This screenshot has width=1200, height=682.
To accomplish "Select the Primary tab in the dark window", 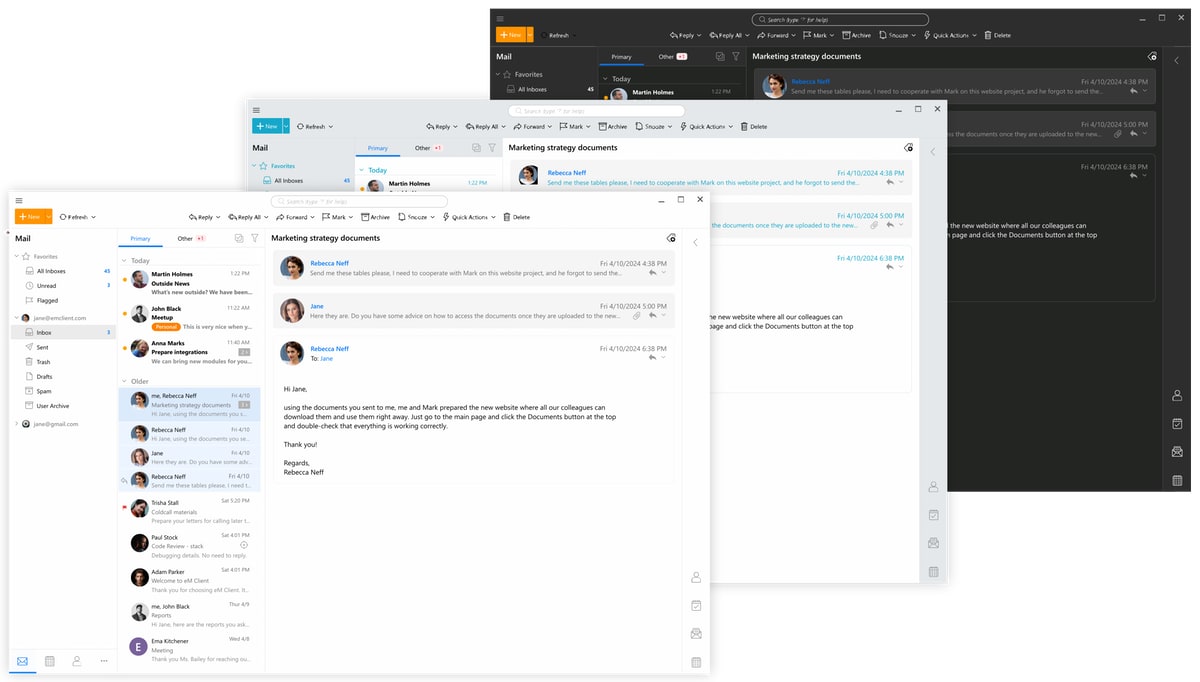I will tap(621, 57).
